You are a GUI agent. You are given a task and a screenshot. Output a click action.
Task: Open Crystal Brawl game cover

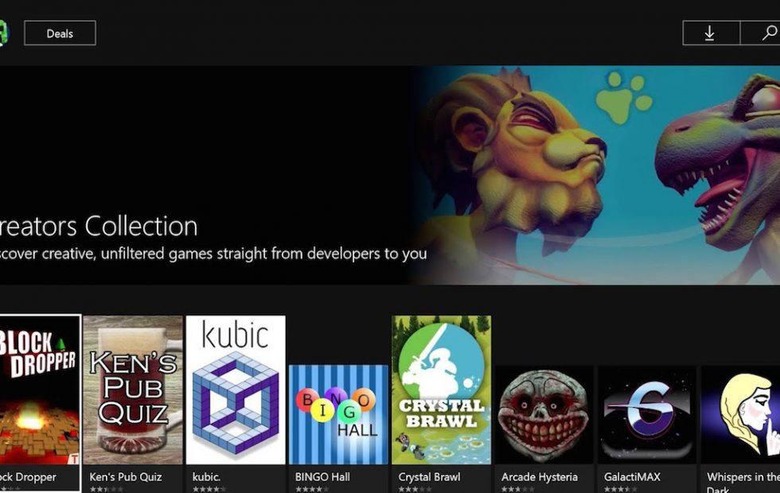tap(441, 390)
